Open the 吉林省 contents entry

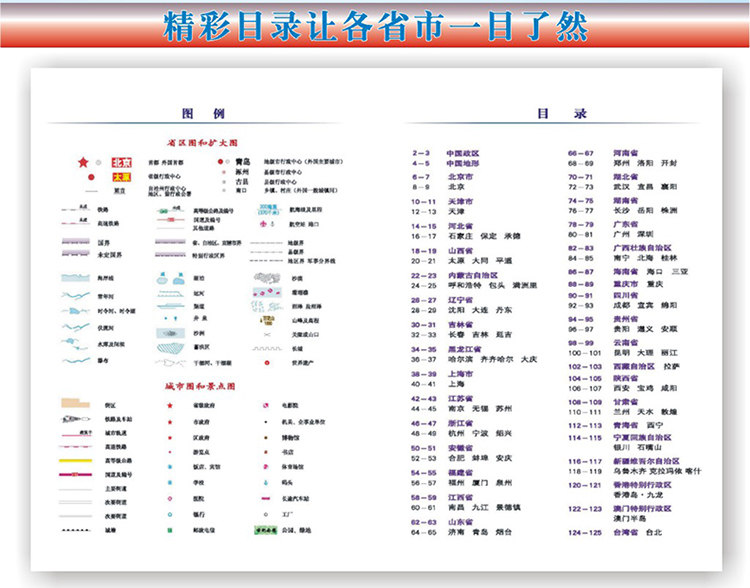[x=460, y=324]
